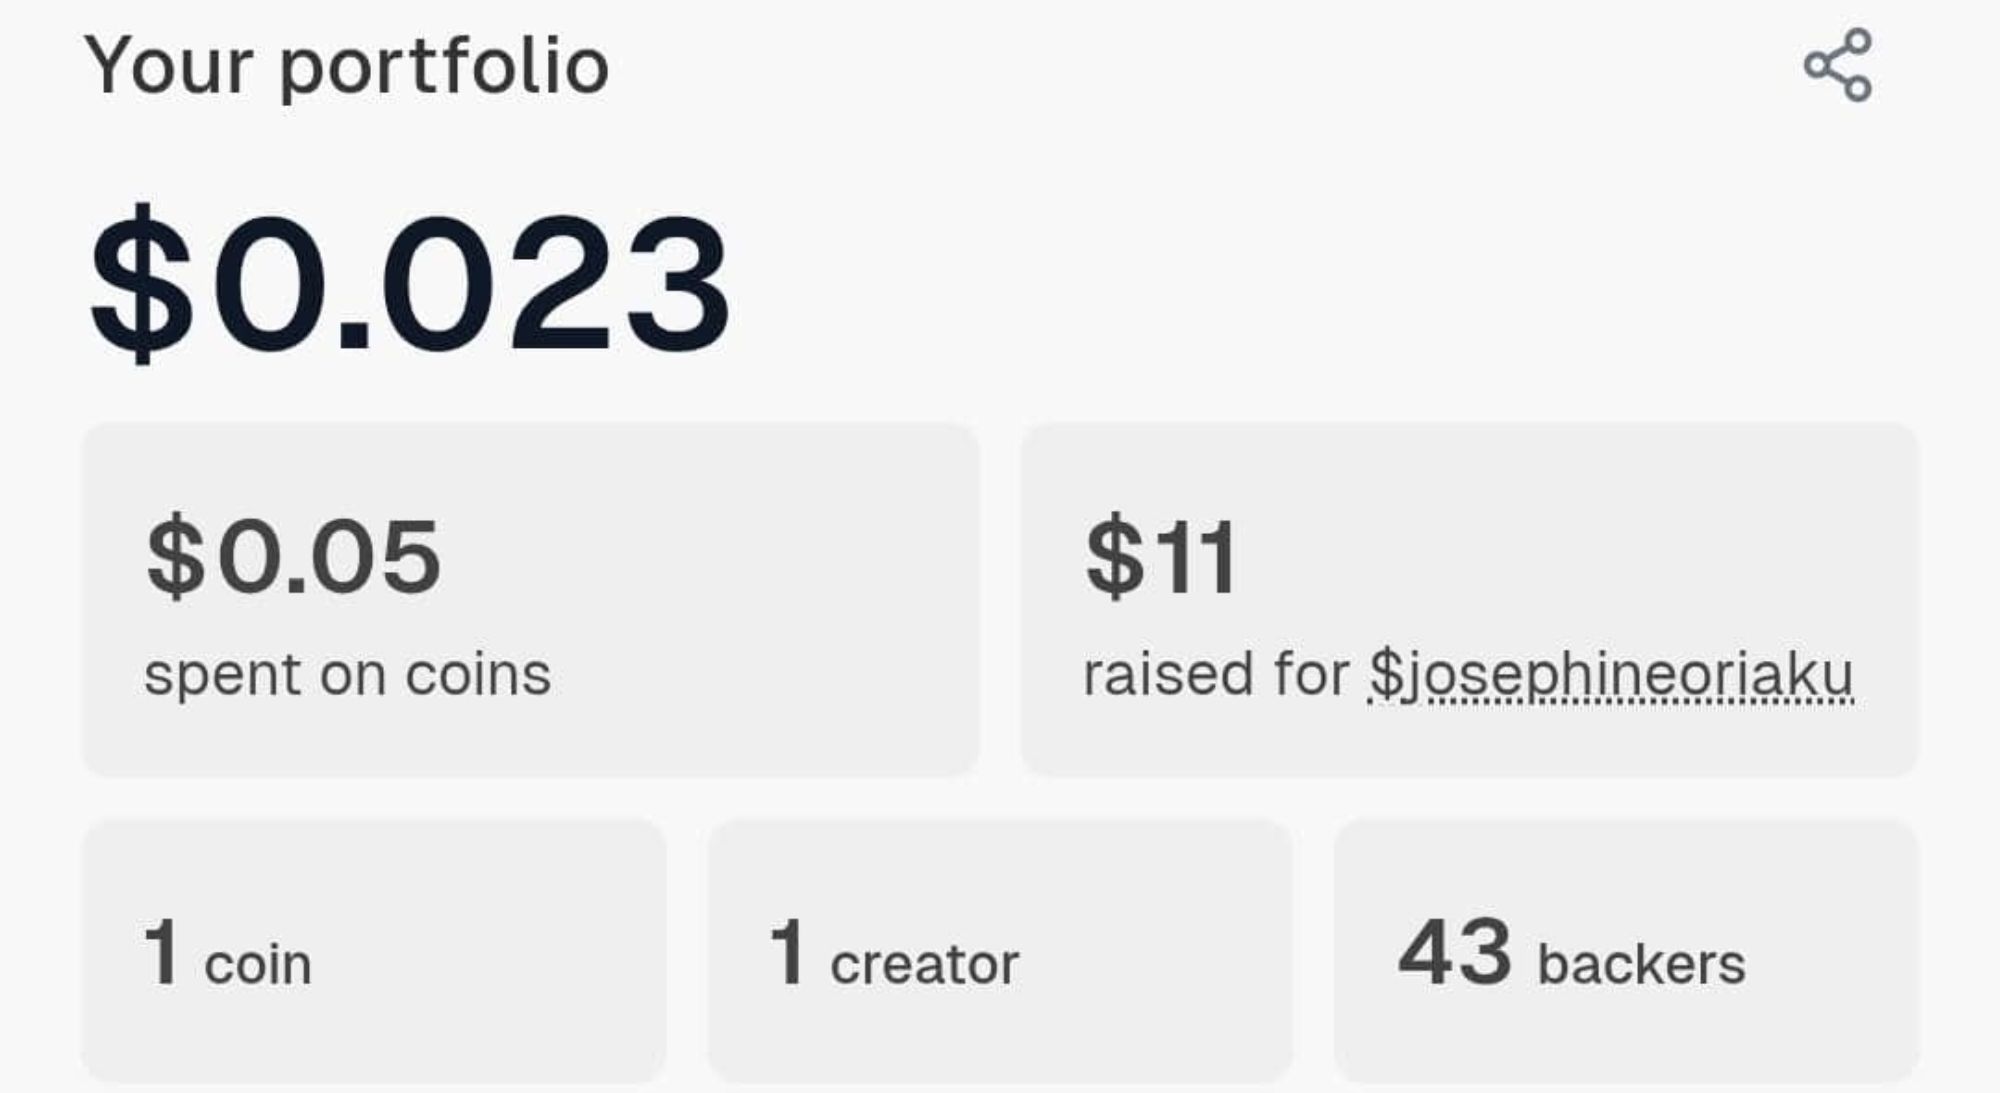Click the word creator
This screenshot has height=1093, width=2000.
[924, 965]
